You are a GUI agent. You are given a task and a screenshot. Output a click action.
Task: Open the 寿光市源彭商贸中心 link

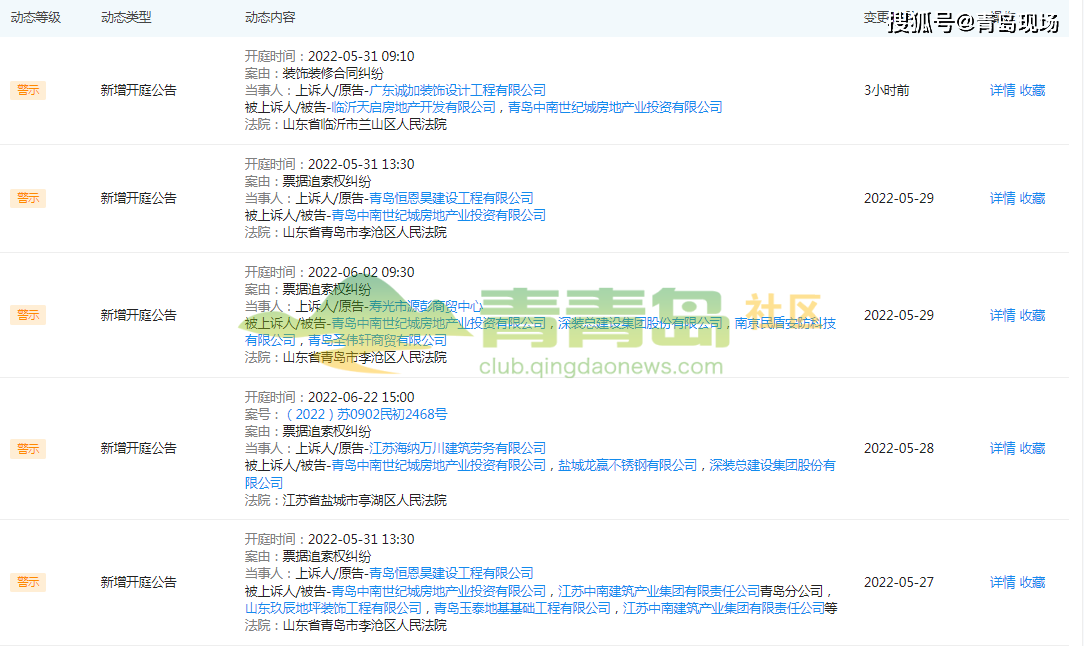[426, 306]
